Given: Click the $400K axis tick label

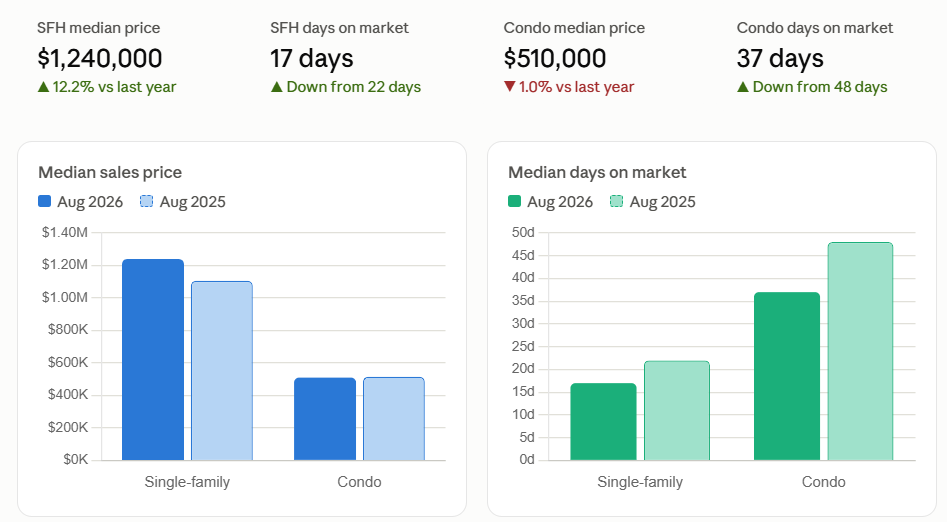Looking at the screenshot, I should point(68,395).
